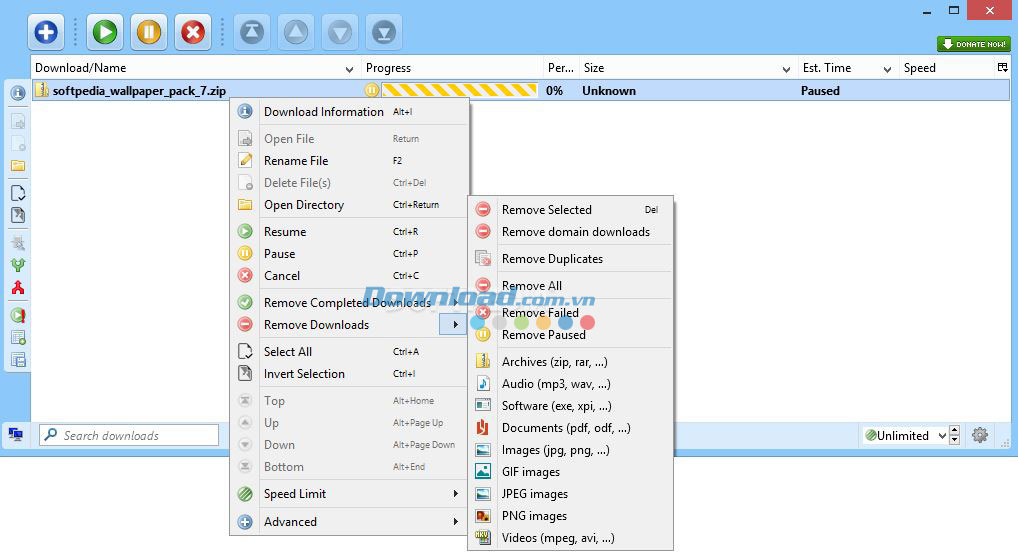Viewport: 1018px width, 552px height.
Task: Click Remove All in submenu
Action: click(571, 286)
